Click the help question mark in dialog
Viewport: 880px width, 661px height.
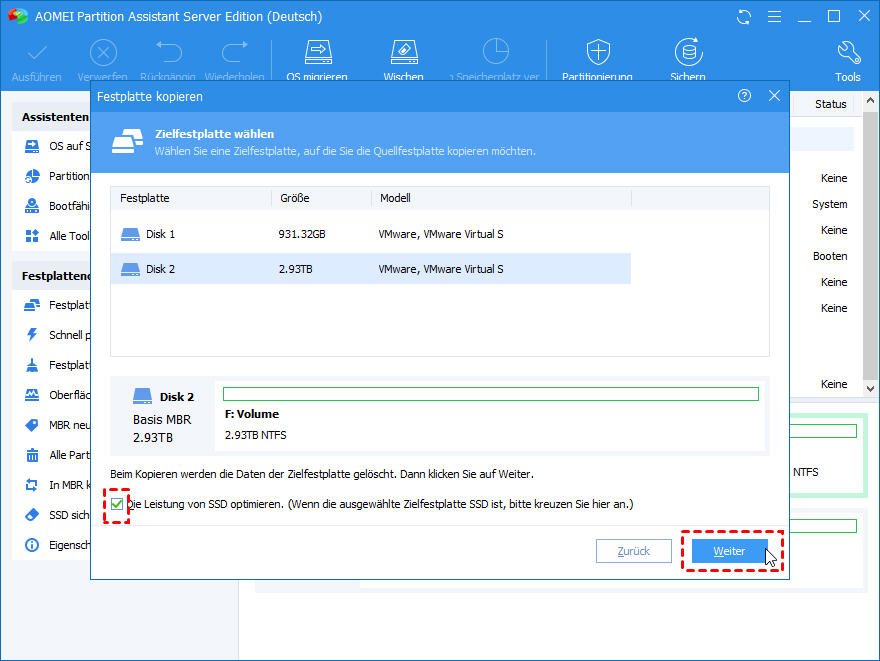pos(744,96)
